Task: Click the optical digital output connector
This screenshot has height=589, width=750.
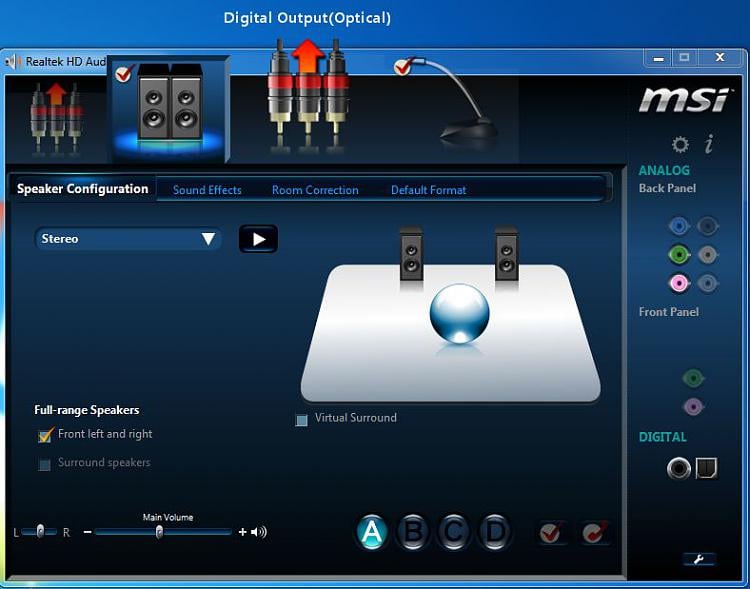Action: coord(706,468)
